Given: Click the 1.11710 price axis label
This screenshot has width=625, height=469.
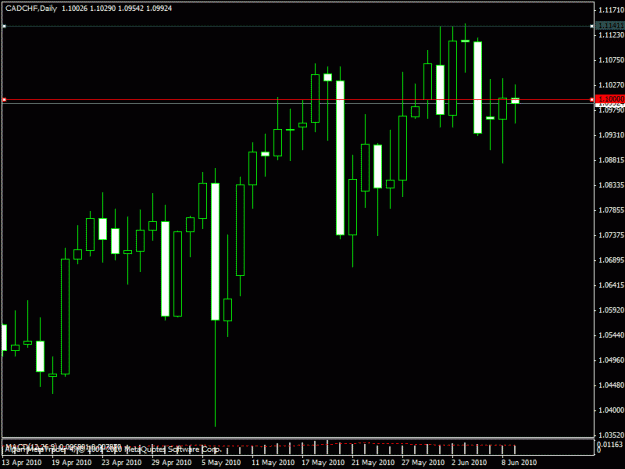Looking at the screenshot, I should click(611, 10).
